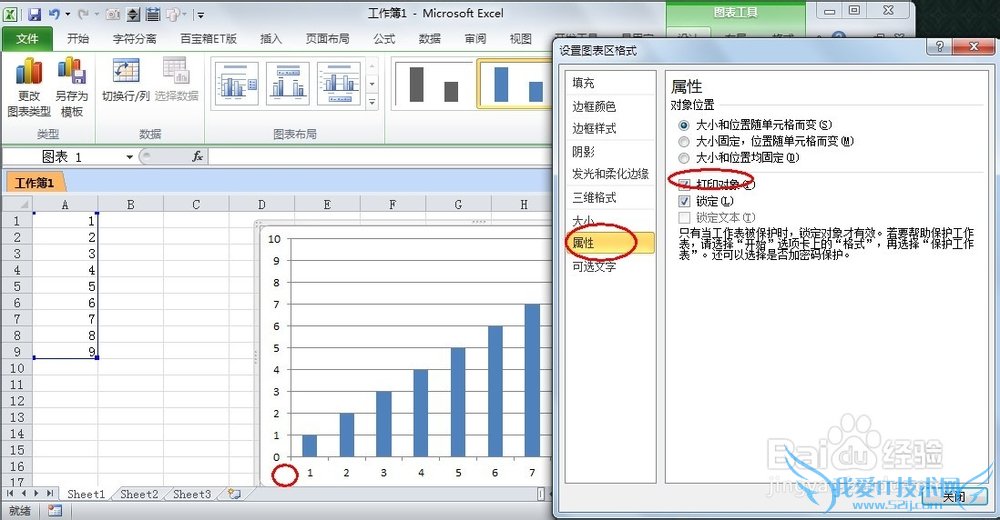Click the Save icon in quick access toolbar
Viewport: 1000px width, 520px height.
(x=34, y=14)
